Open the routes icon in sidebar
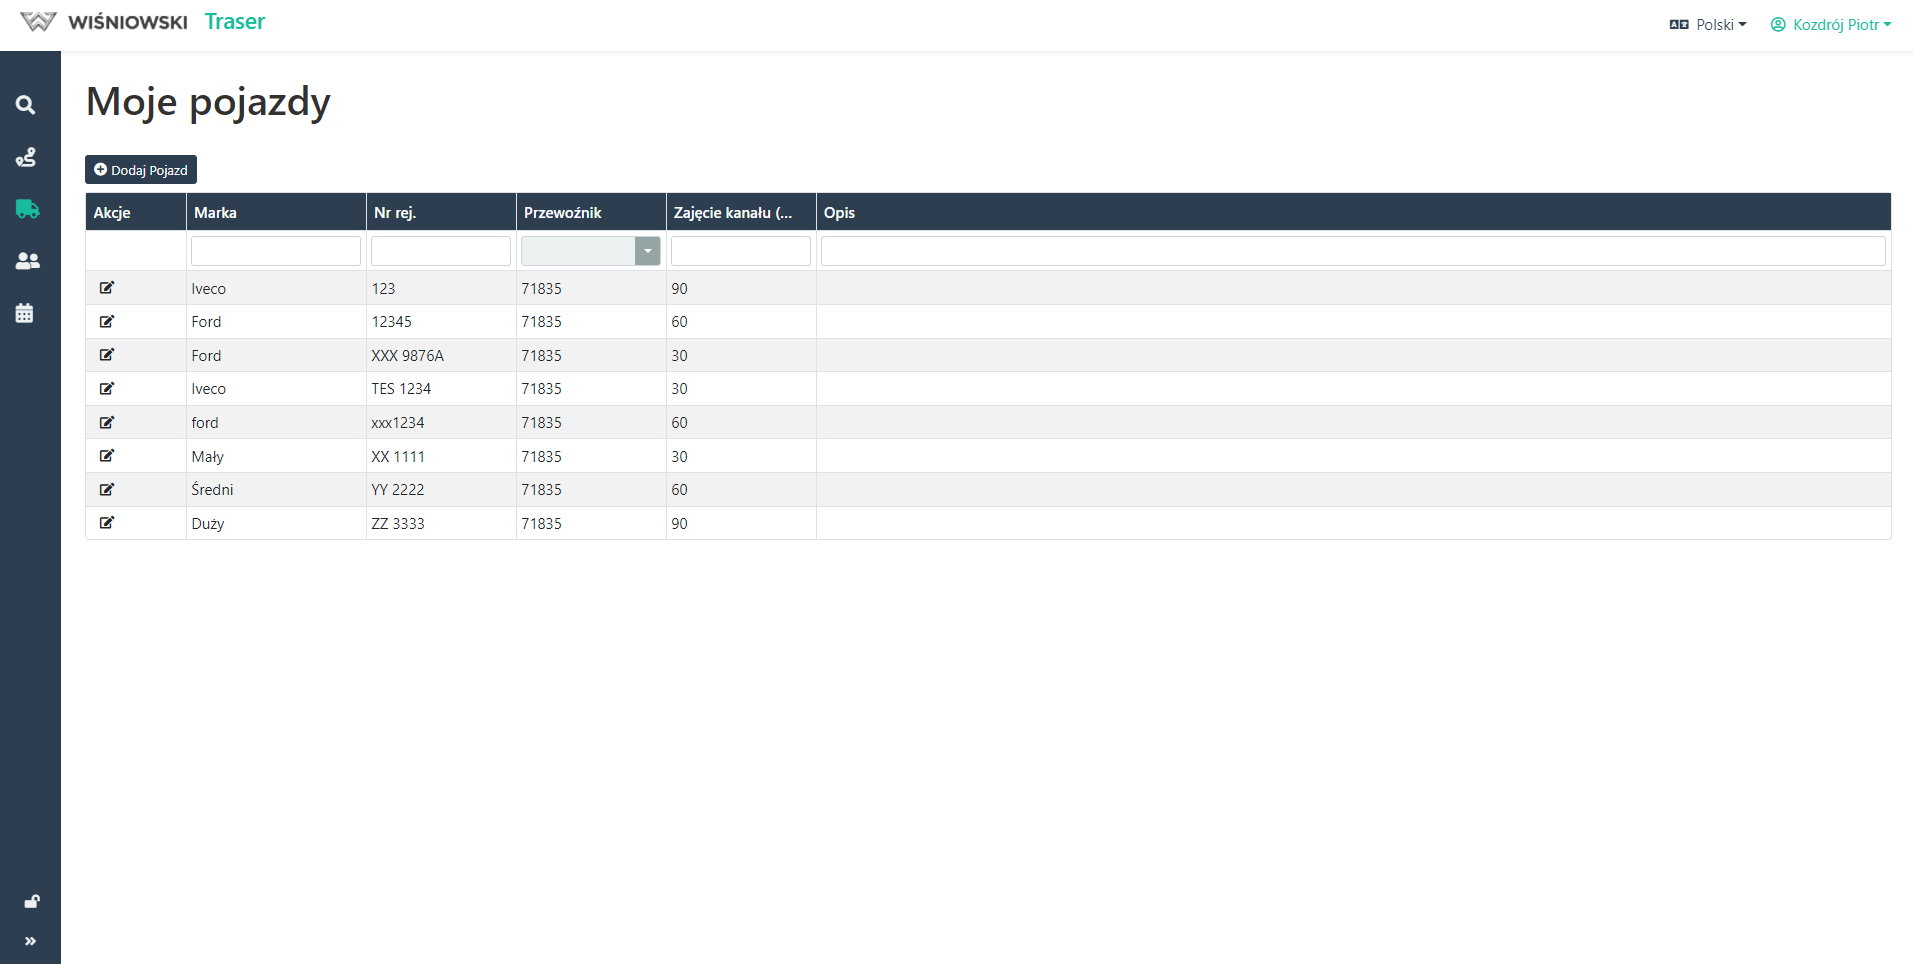The width and height of the screenshot is (1913, 964). point(26,157)
